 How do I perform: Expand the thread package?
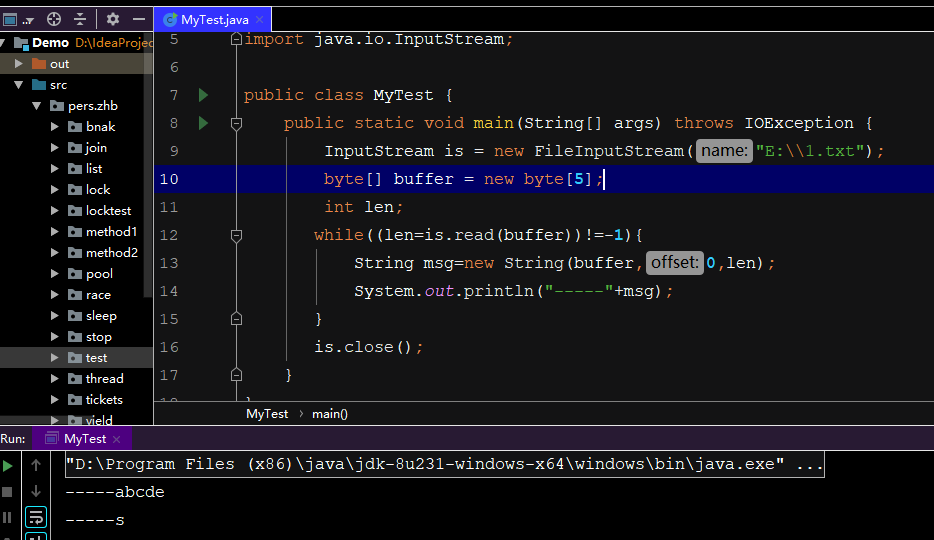[x=55, y=379]
